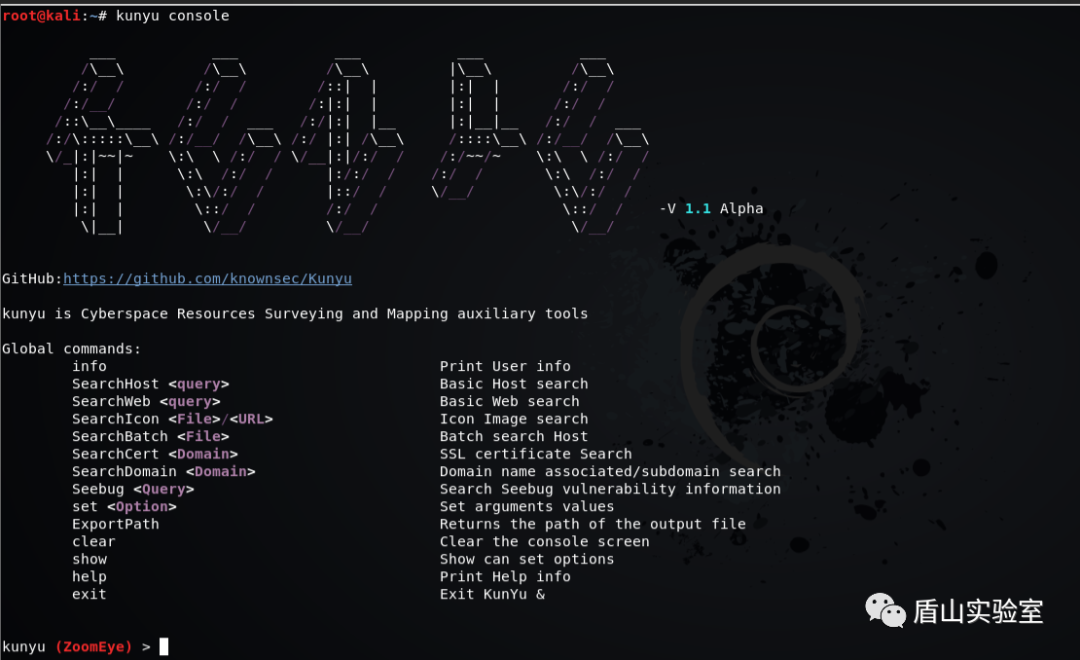The width and height of the screenshot is (1080, 660).
Task: Click 'Show can set options' description
Action: pos(527,559)
